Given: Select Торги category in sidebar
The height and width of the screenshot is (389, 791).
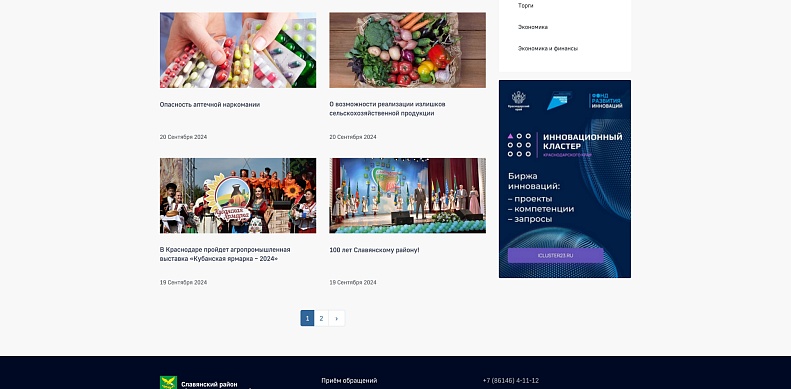Looking at the screenshot, I should (525, 6).
